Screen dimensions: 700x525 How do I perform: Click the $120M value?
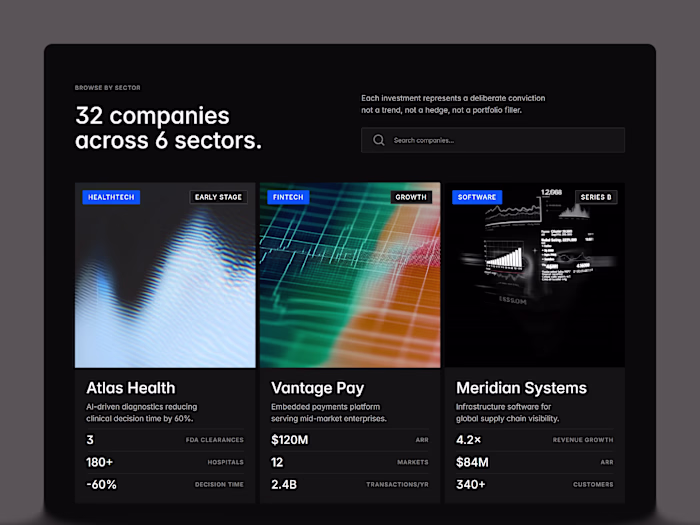(290, 440)
